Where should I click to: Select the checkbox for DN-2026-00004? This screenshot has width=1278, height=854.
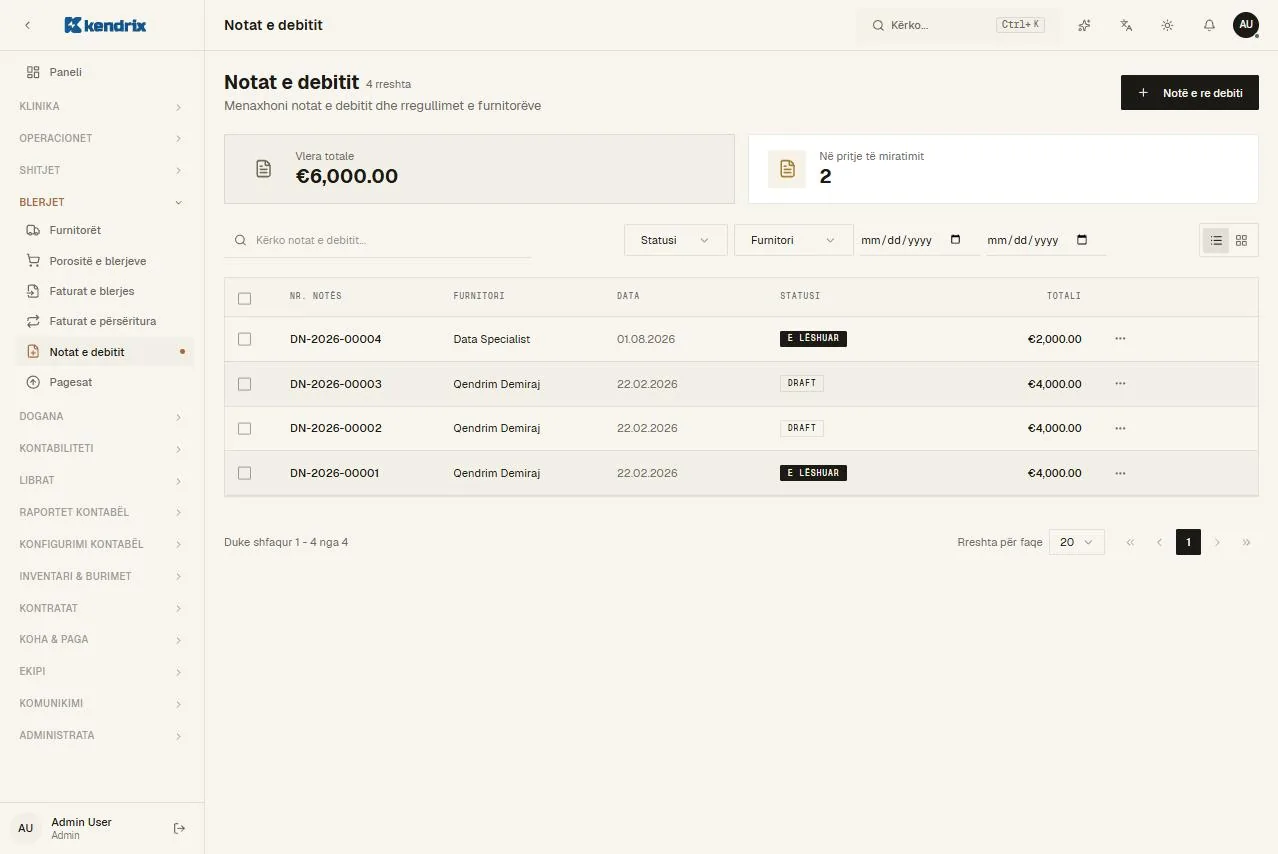click(245, 339)
